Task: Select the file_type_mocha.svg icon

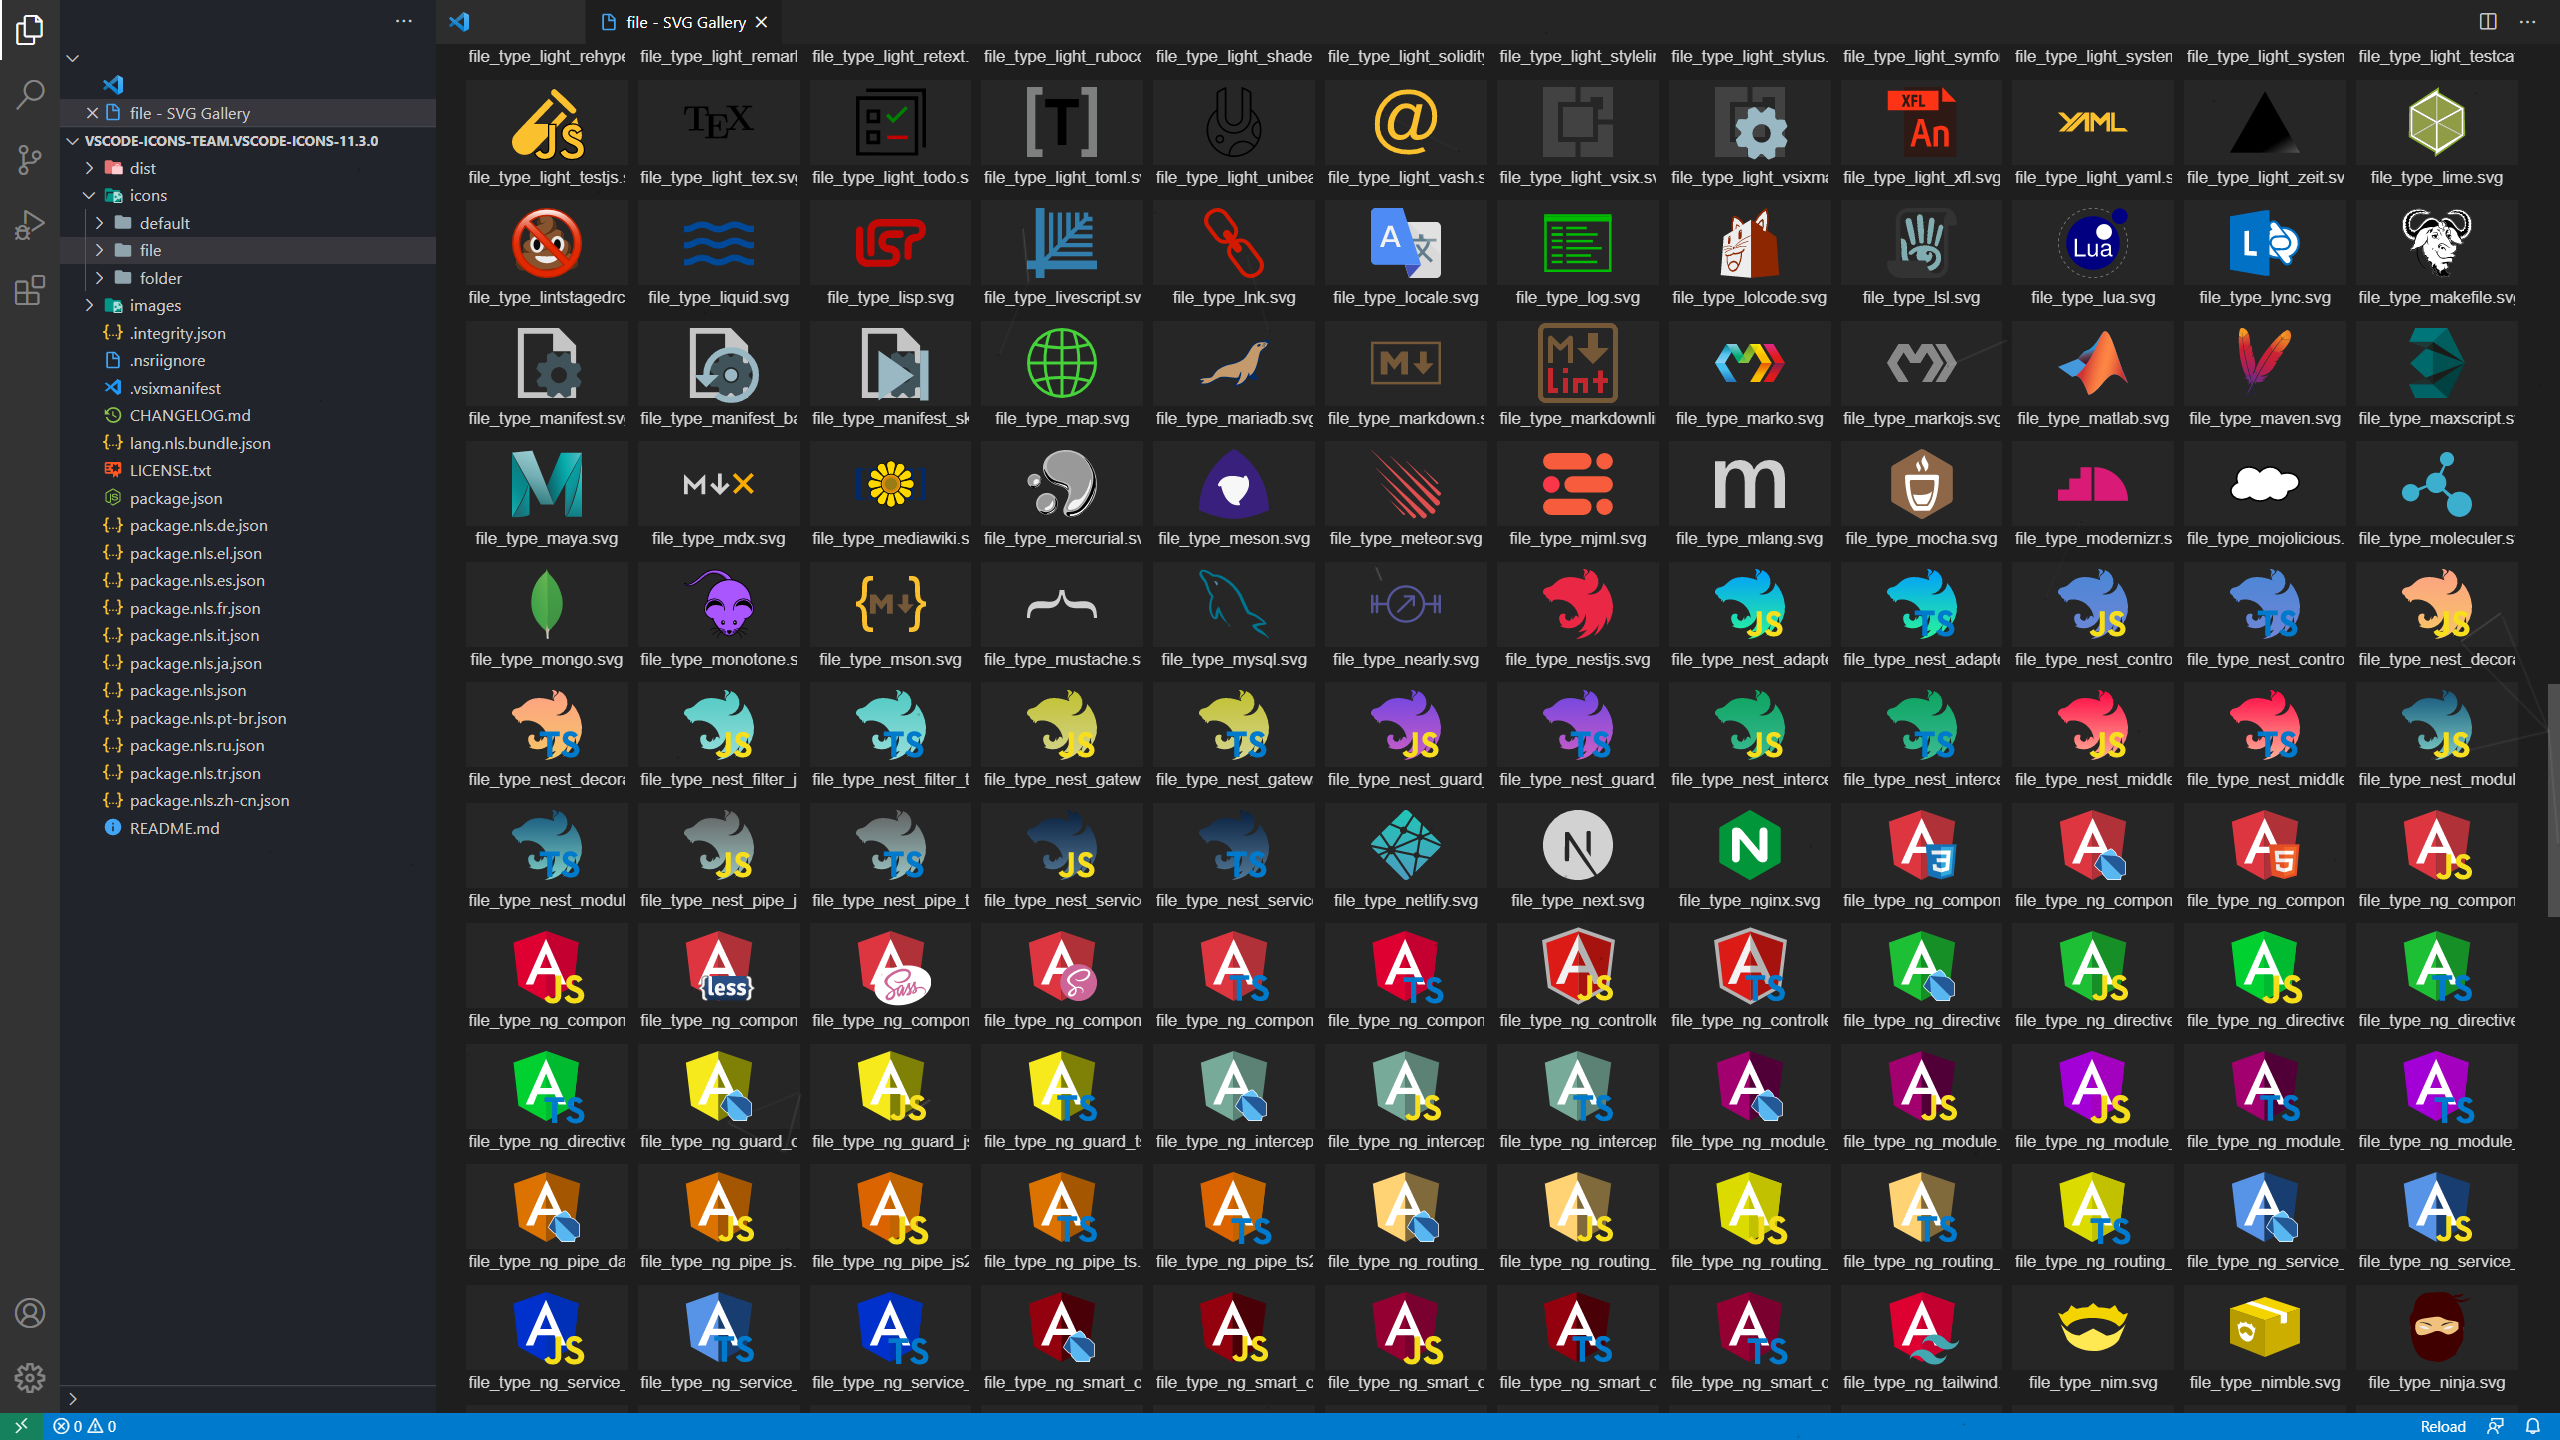Action: [1921, 484]
